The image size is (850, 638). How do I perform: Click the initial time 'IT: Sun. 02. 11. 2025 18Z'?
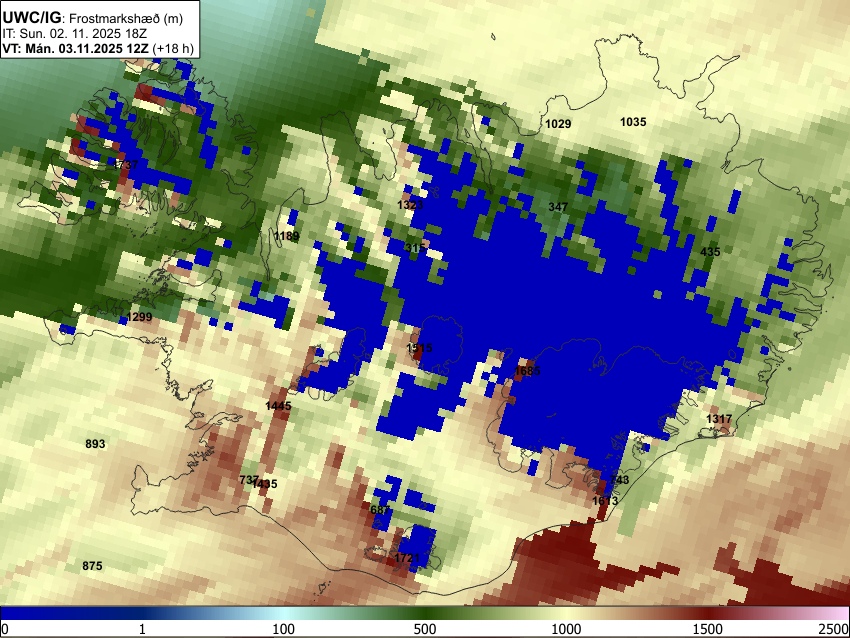click(x=74, y=34)
